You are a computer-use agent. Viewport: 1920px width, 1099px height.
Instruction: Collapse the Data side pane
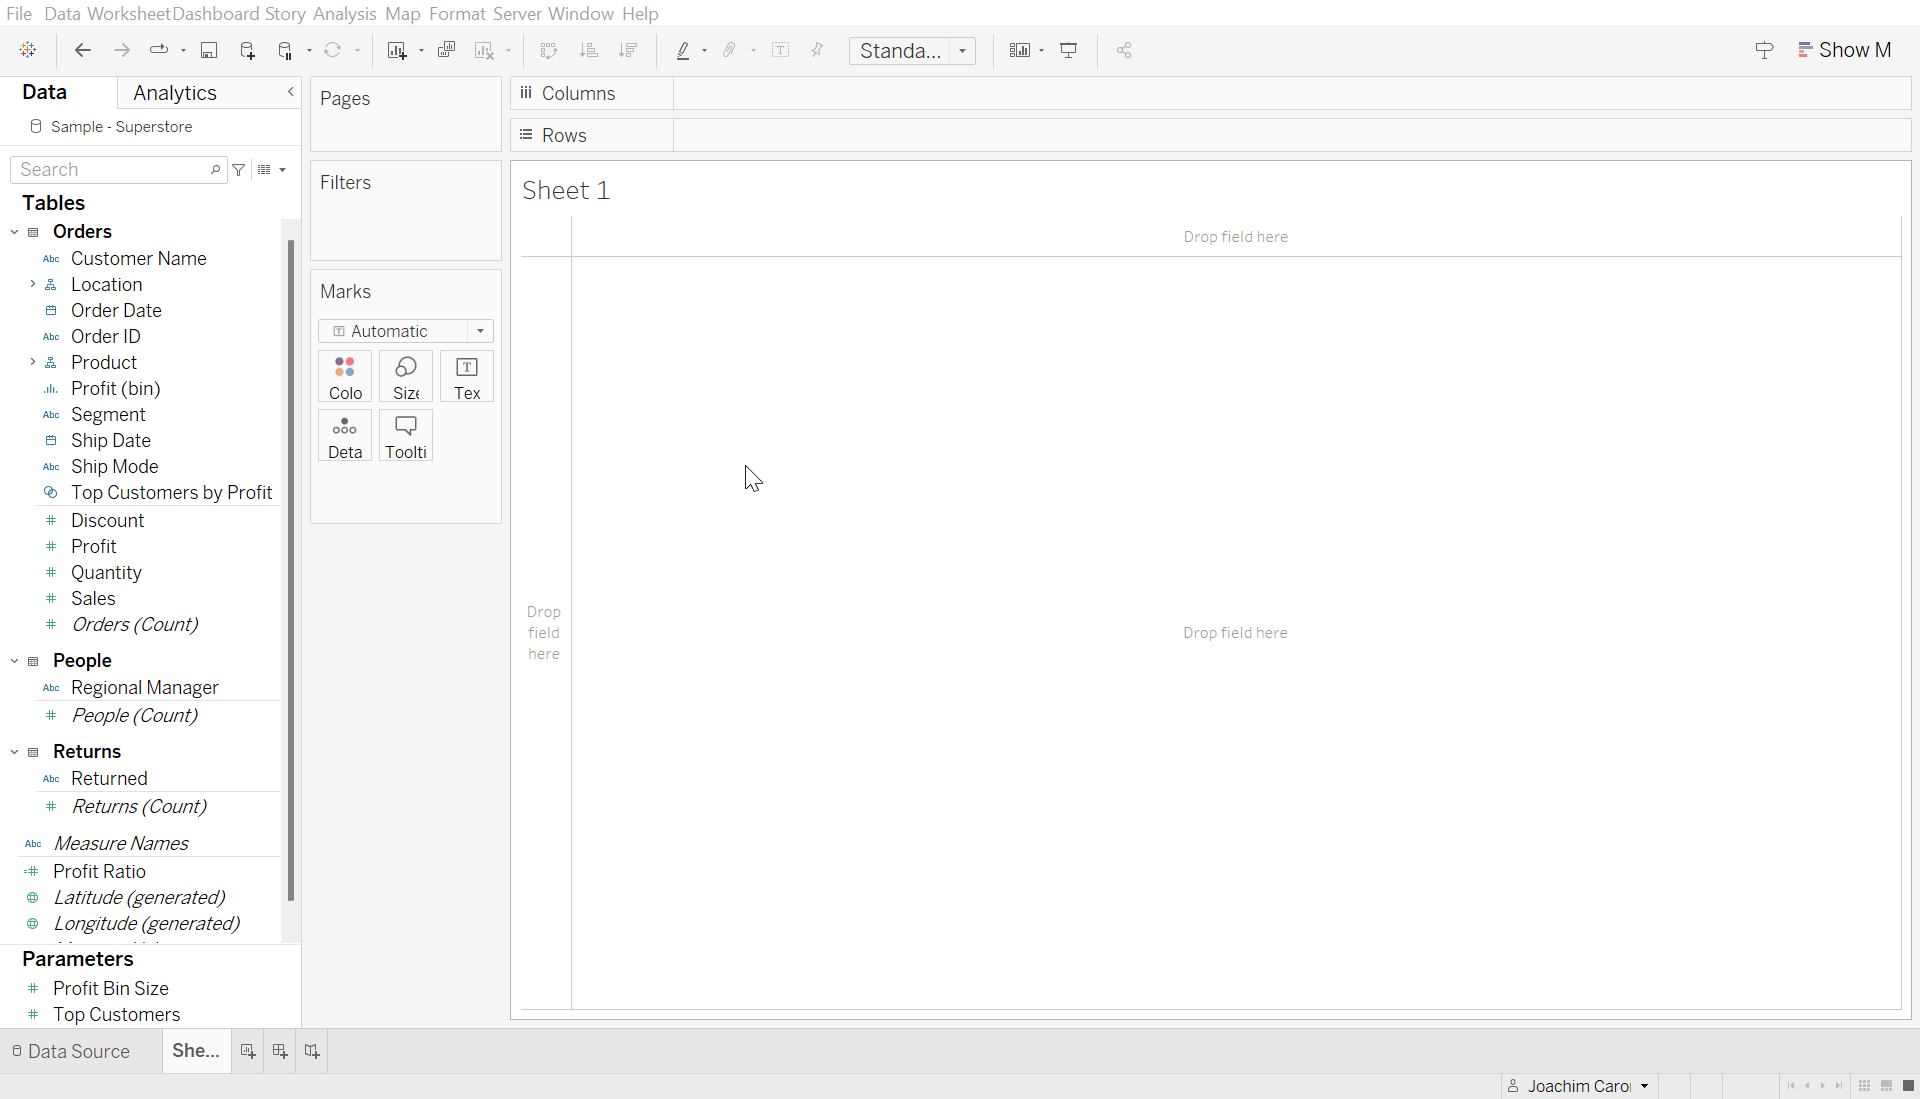pos(291,92)
